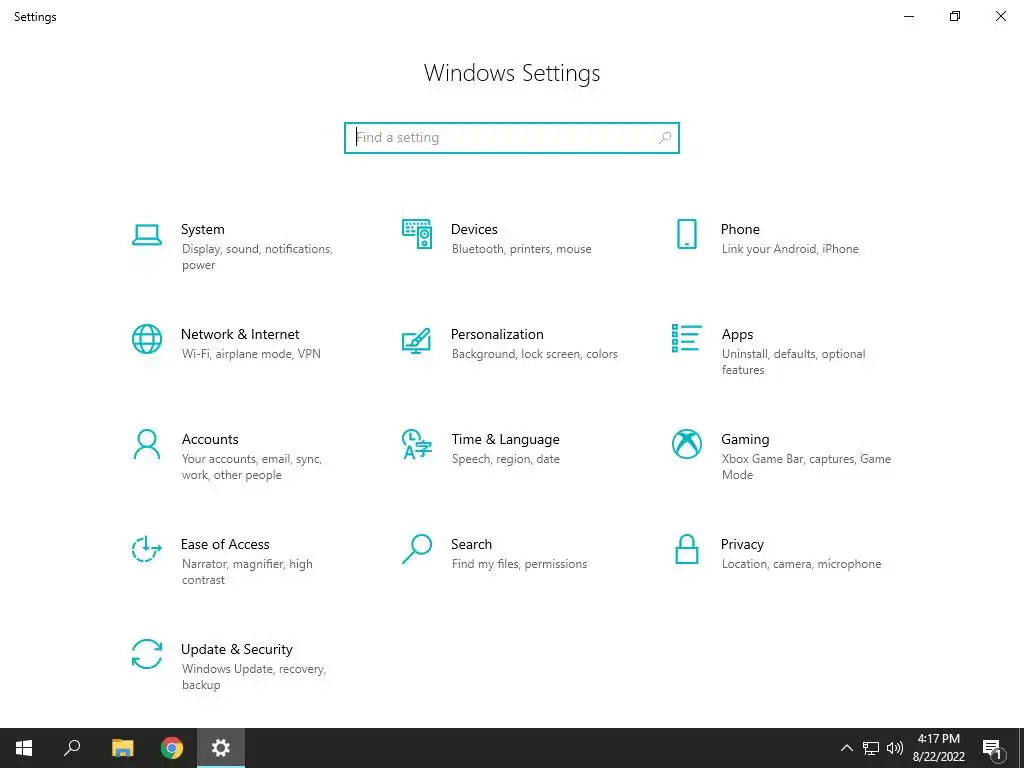This screenshot has height=768, width=1024.
Task: Click 'Narrator, magnifier, high contrast' text
Action: click(x=247, y=572)
